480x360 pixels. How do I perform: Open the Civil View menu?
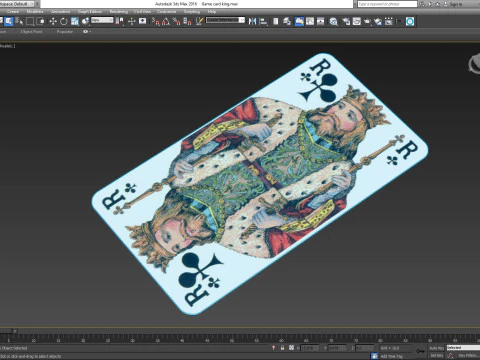point(142,11)
